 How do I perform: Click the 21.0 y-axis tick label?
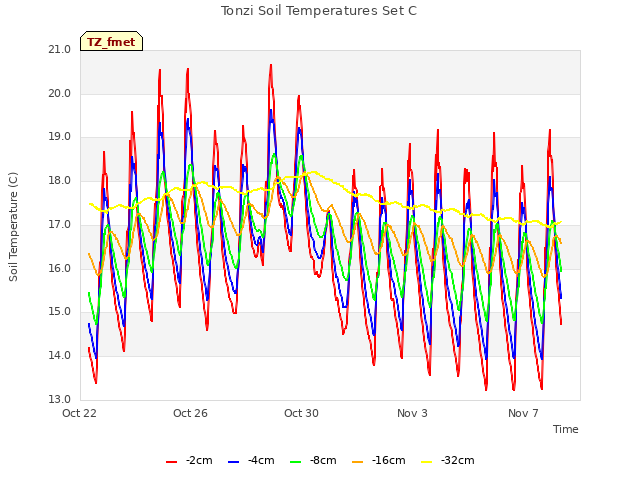[60, 49]
